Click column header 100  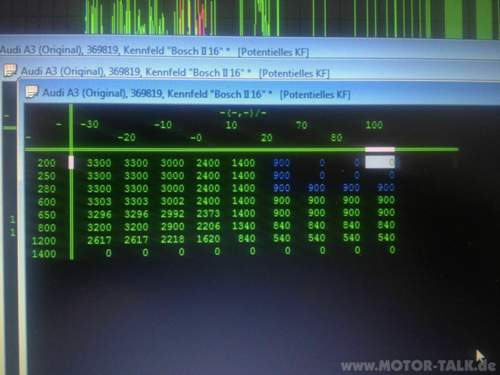click(x=374, y=125)
